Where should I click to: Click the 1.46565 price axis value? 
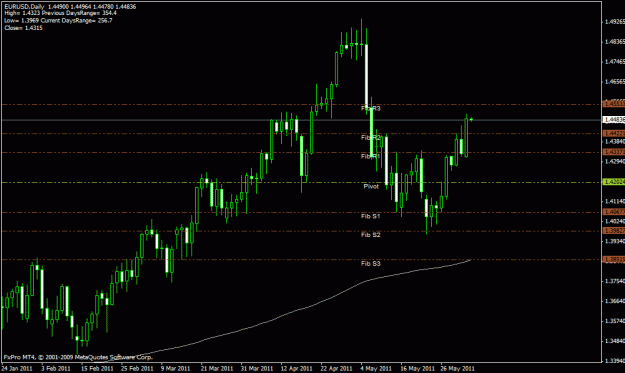(615, 81)
